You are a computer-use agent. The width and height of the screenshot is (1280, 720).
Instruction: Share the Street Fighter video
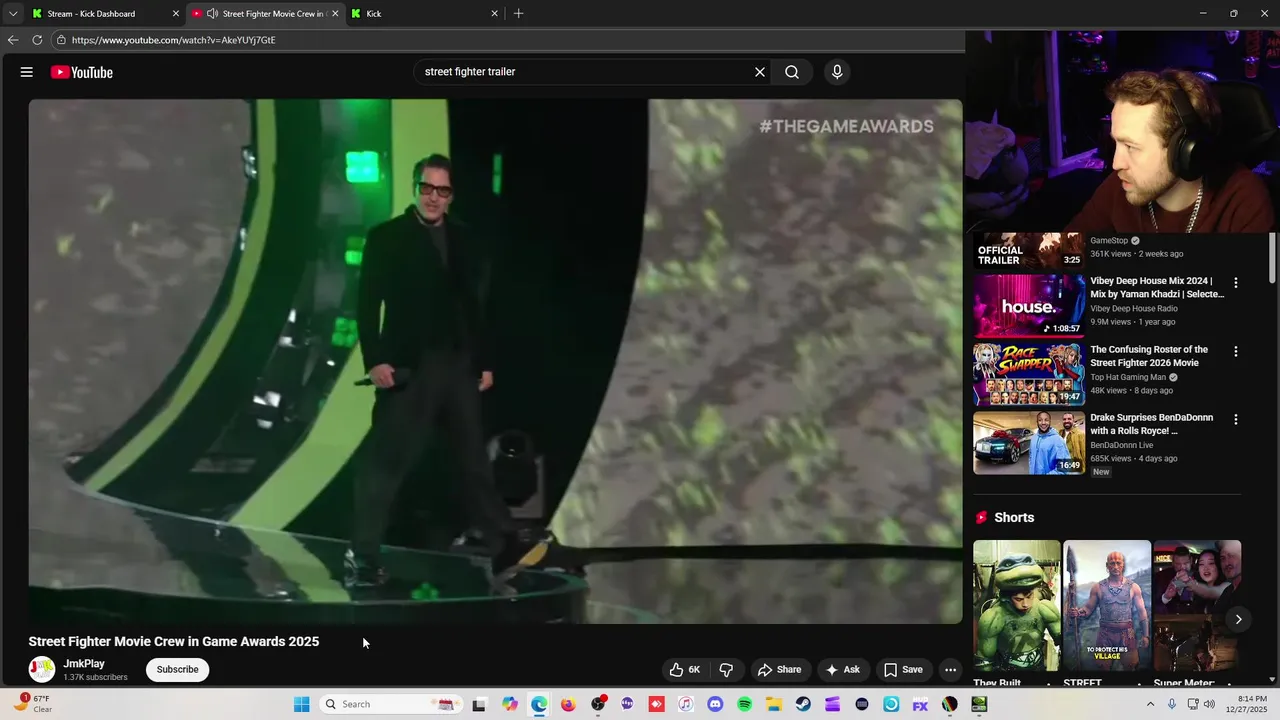779,670
